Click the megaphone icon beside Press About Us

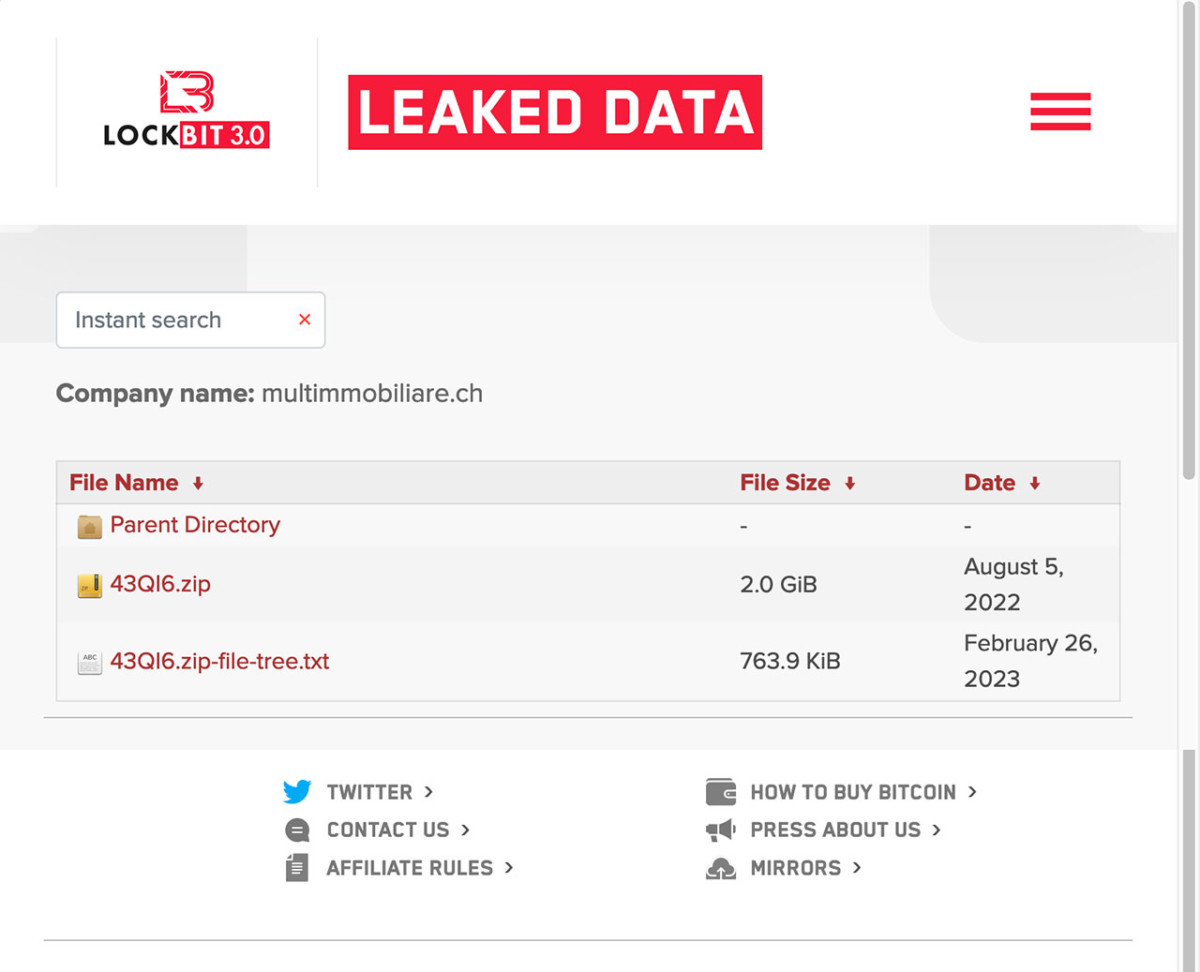coord(722,829)
